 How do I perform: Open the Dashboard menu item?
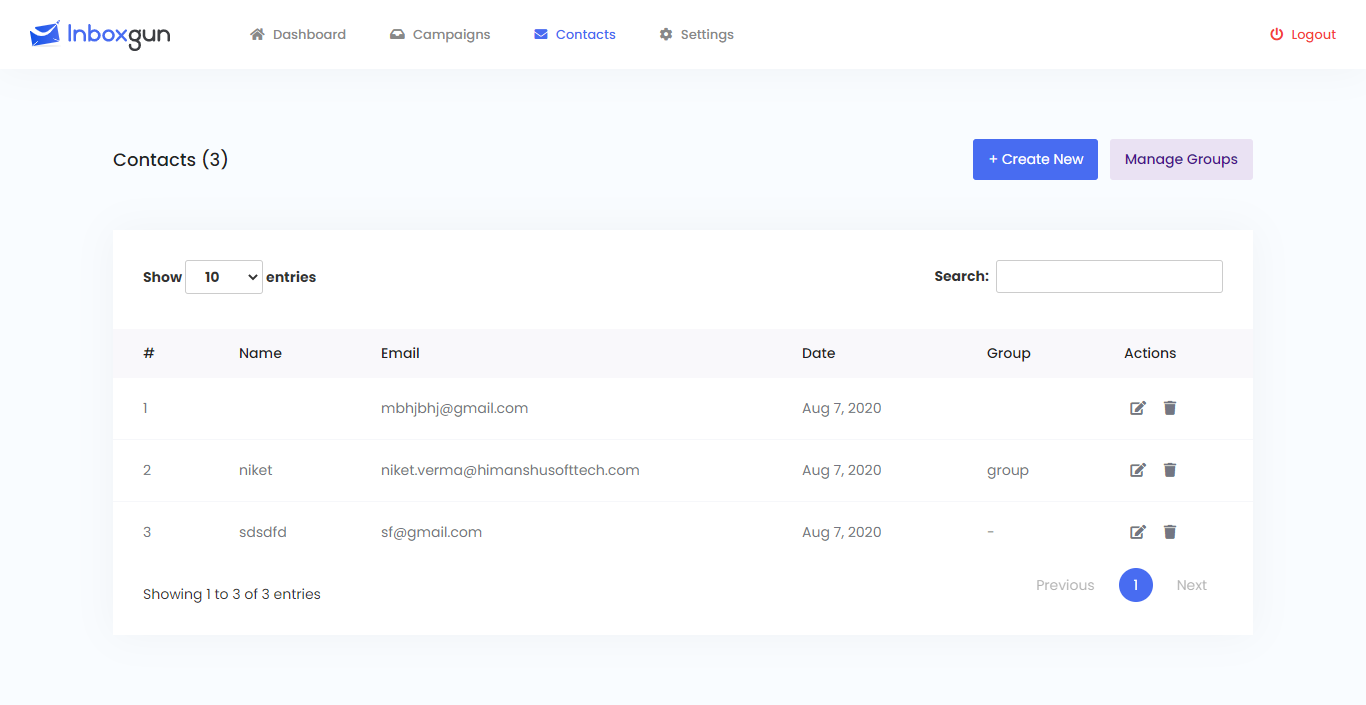298,34
